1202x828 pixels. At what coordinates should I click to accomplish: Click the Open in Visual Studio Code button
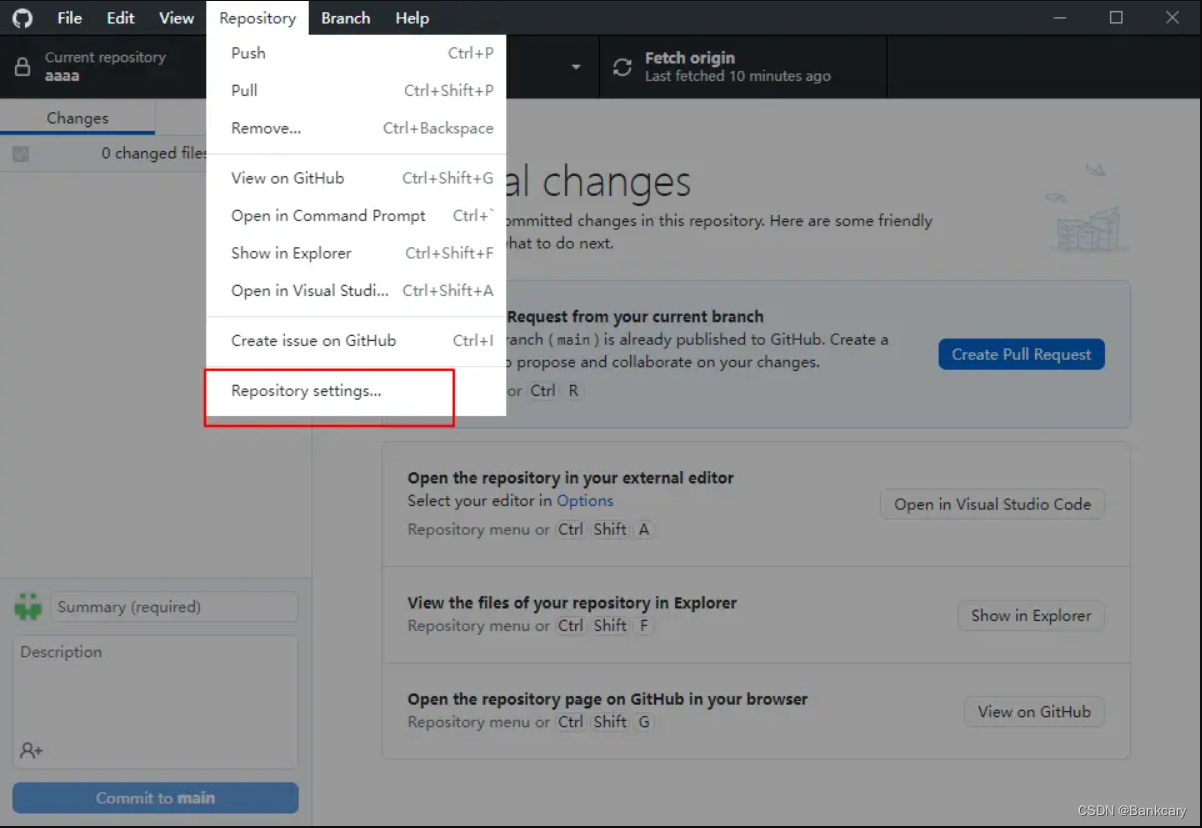click(x=991, y=504)
